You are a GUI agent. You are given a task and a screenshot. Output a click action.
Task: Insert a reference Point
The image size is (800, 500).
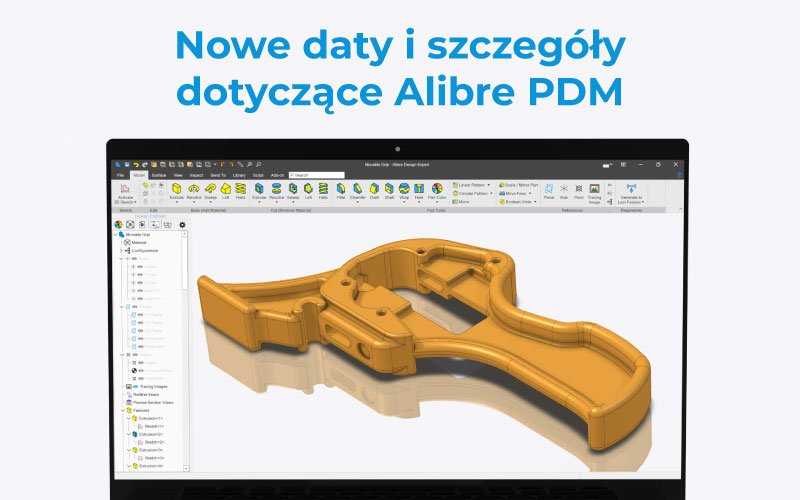tap(579, 191)
